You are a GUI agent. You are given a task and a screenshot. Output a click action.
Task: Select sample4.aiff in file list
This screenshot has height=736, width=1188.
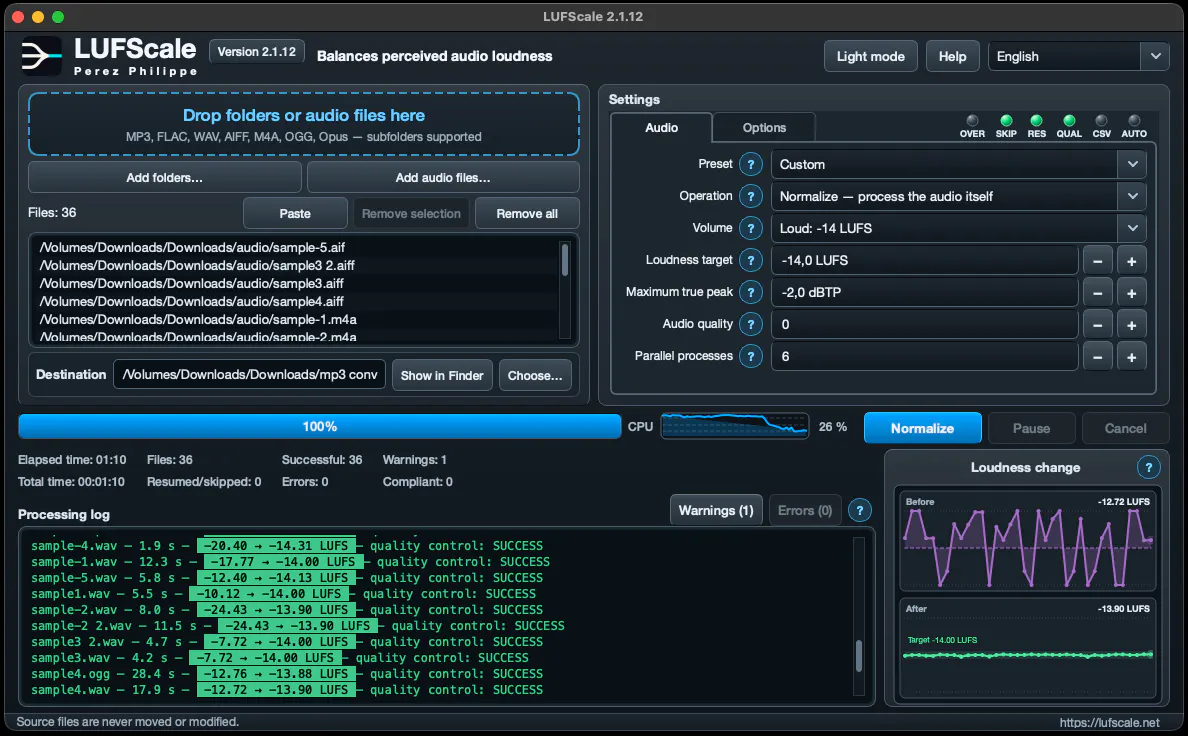[x=191, y=302]
